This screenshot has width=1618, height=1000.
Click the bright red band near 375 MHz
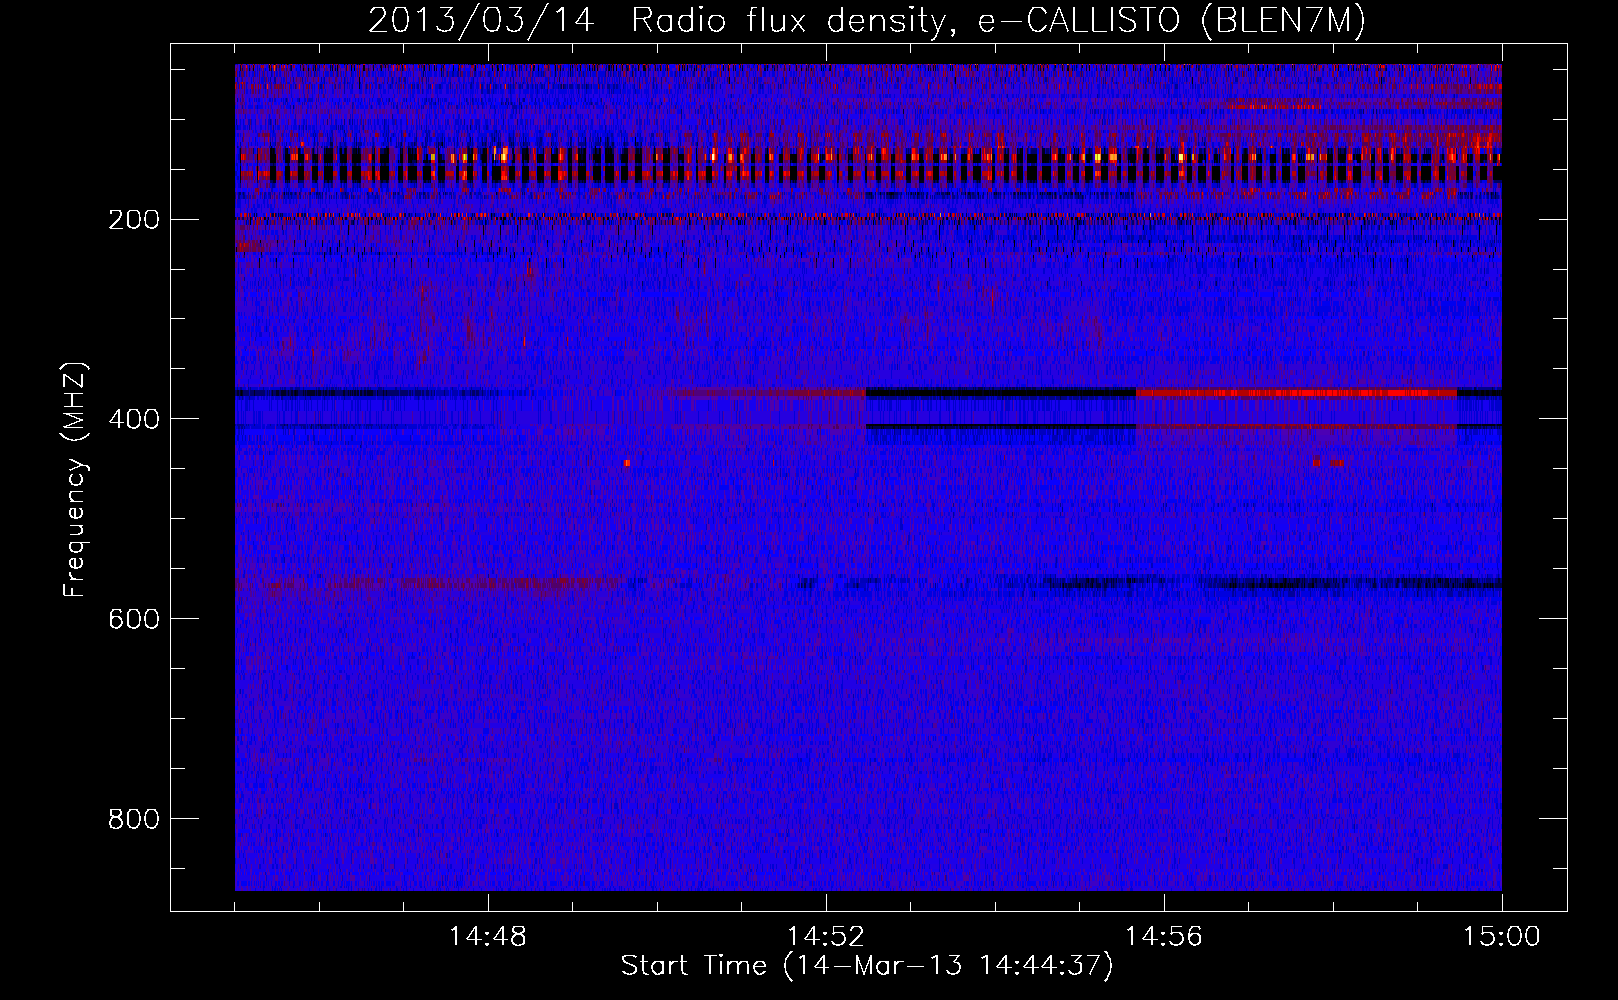(1296, 393)
